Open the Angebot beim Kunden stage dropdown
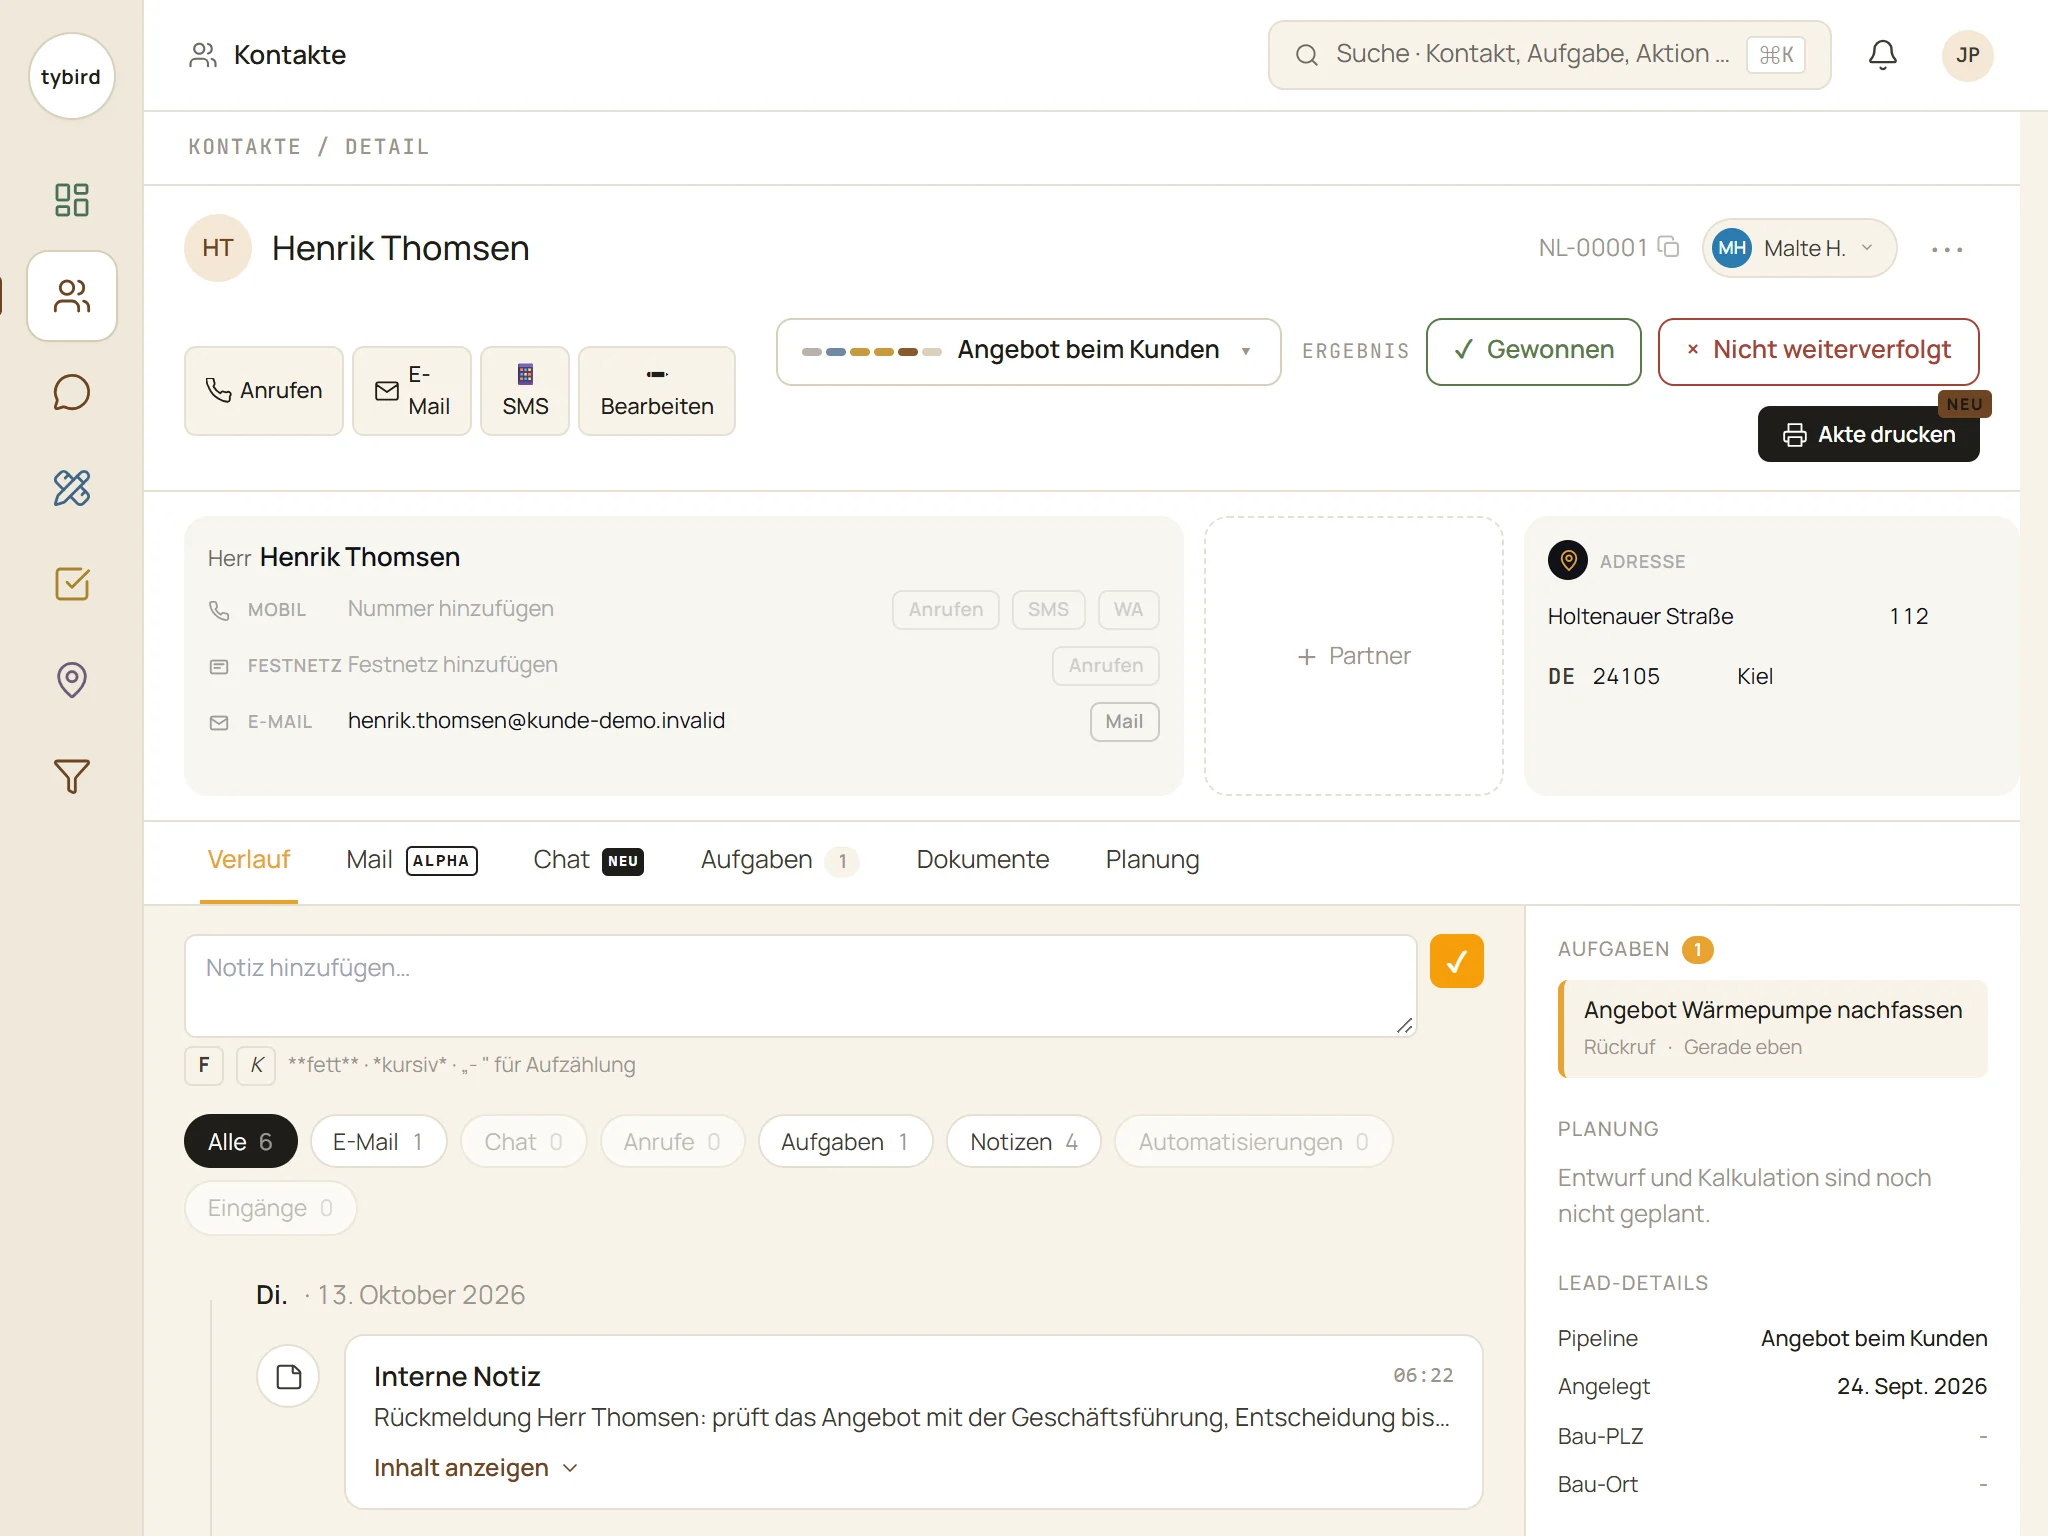This screenshot has height=1536, width=2048. pyautogui.click(x=1028, y=351)
